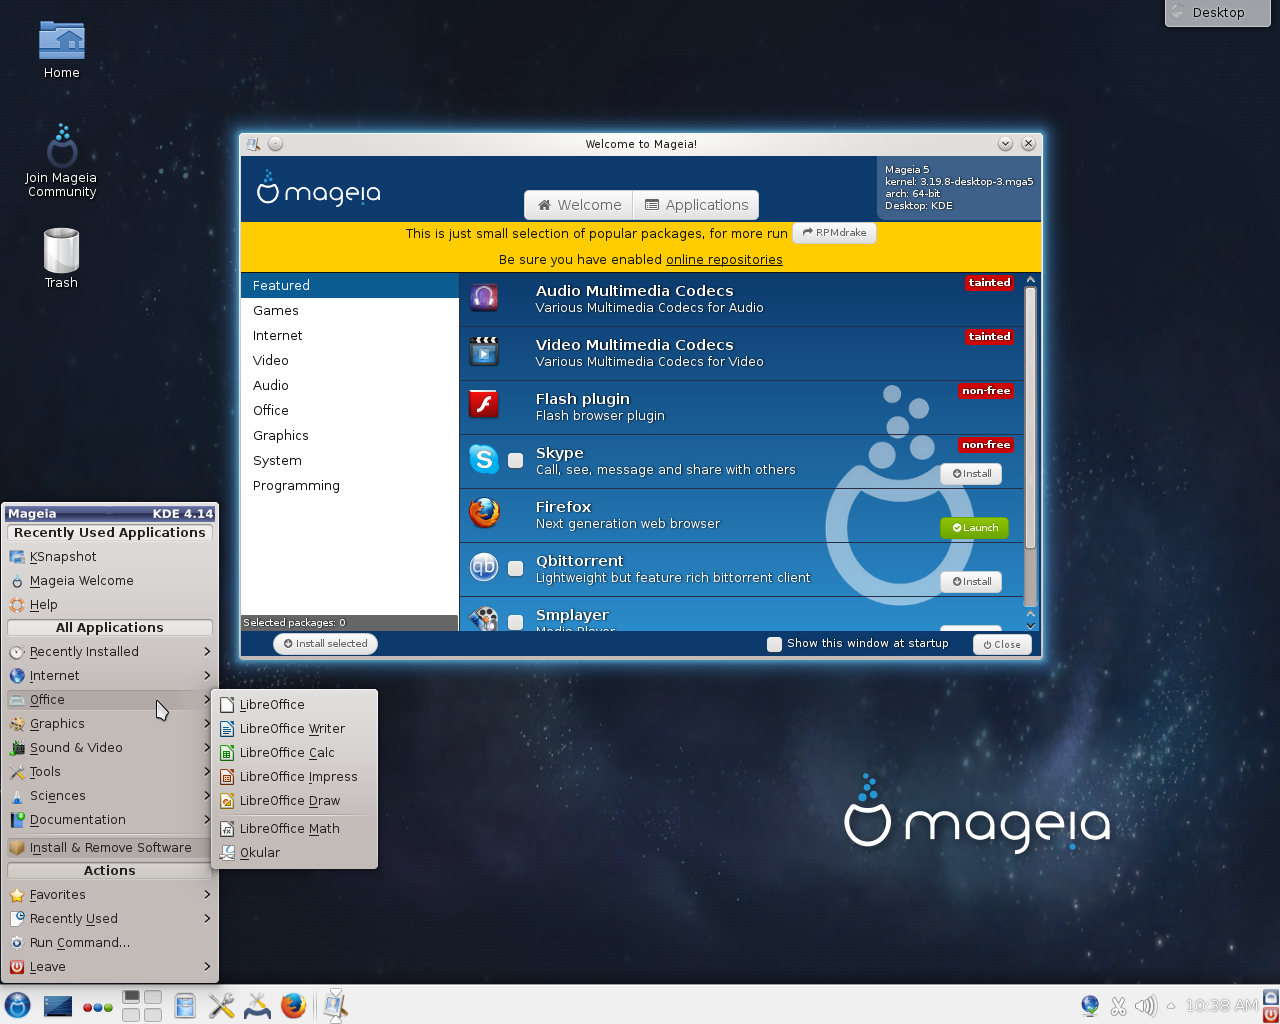The image size is (1280, 1024).
Task: Open LibreOffice Writer from Office submenu
Action: click(x=294, y=729)
